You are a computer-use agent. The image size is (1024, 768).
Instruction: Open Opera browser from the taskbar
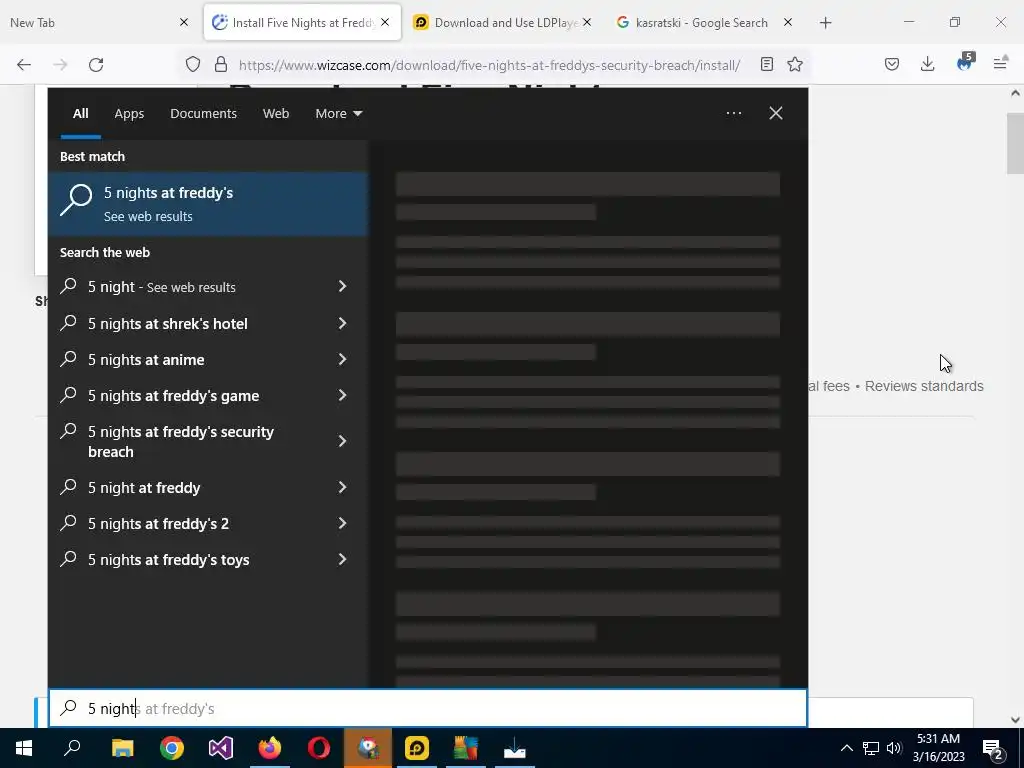pyautogui.click(x=319, y=748)
